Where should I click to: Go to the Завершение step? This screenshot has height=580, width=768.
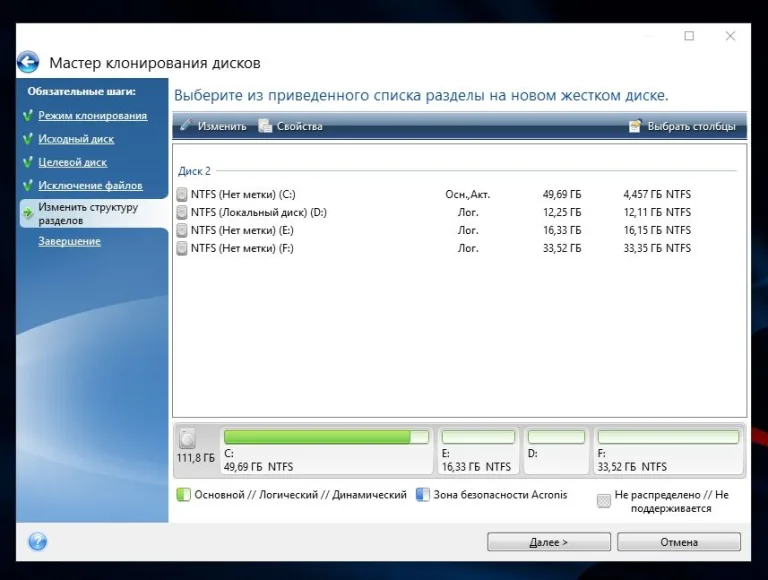[69, 241]
